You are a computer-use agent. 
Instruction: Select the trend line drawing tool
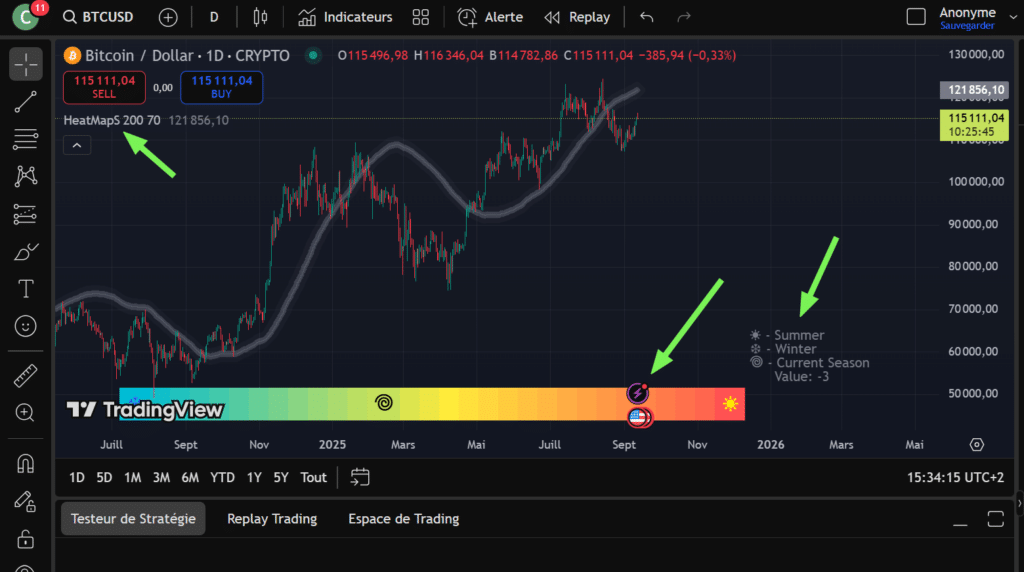(x=25, y=101)
